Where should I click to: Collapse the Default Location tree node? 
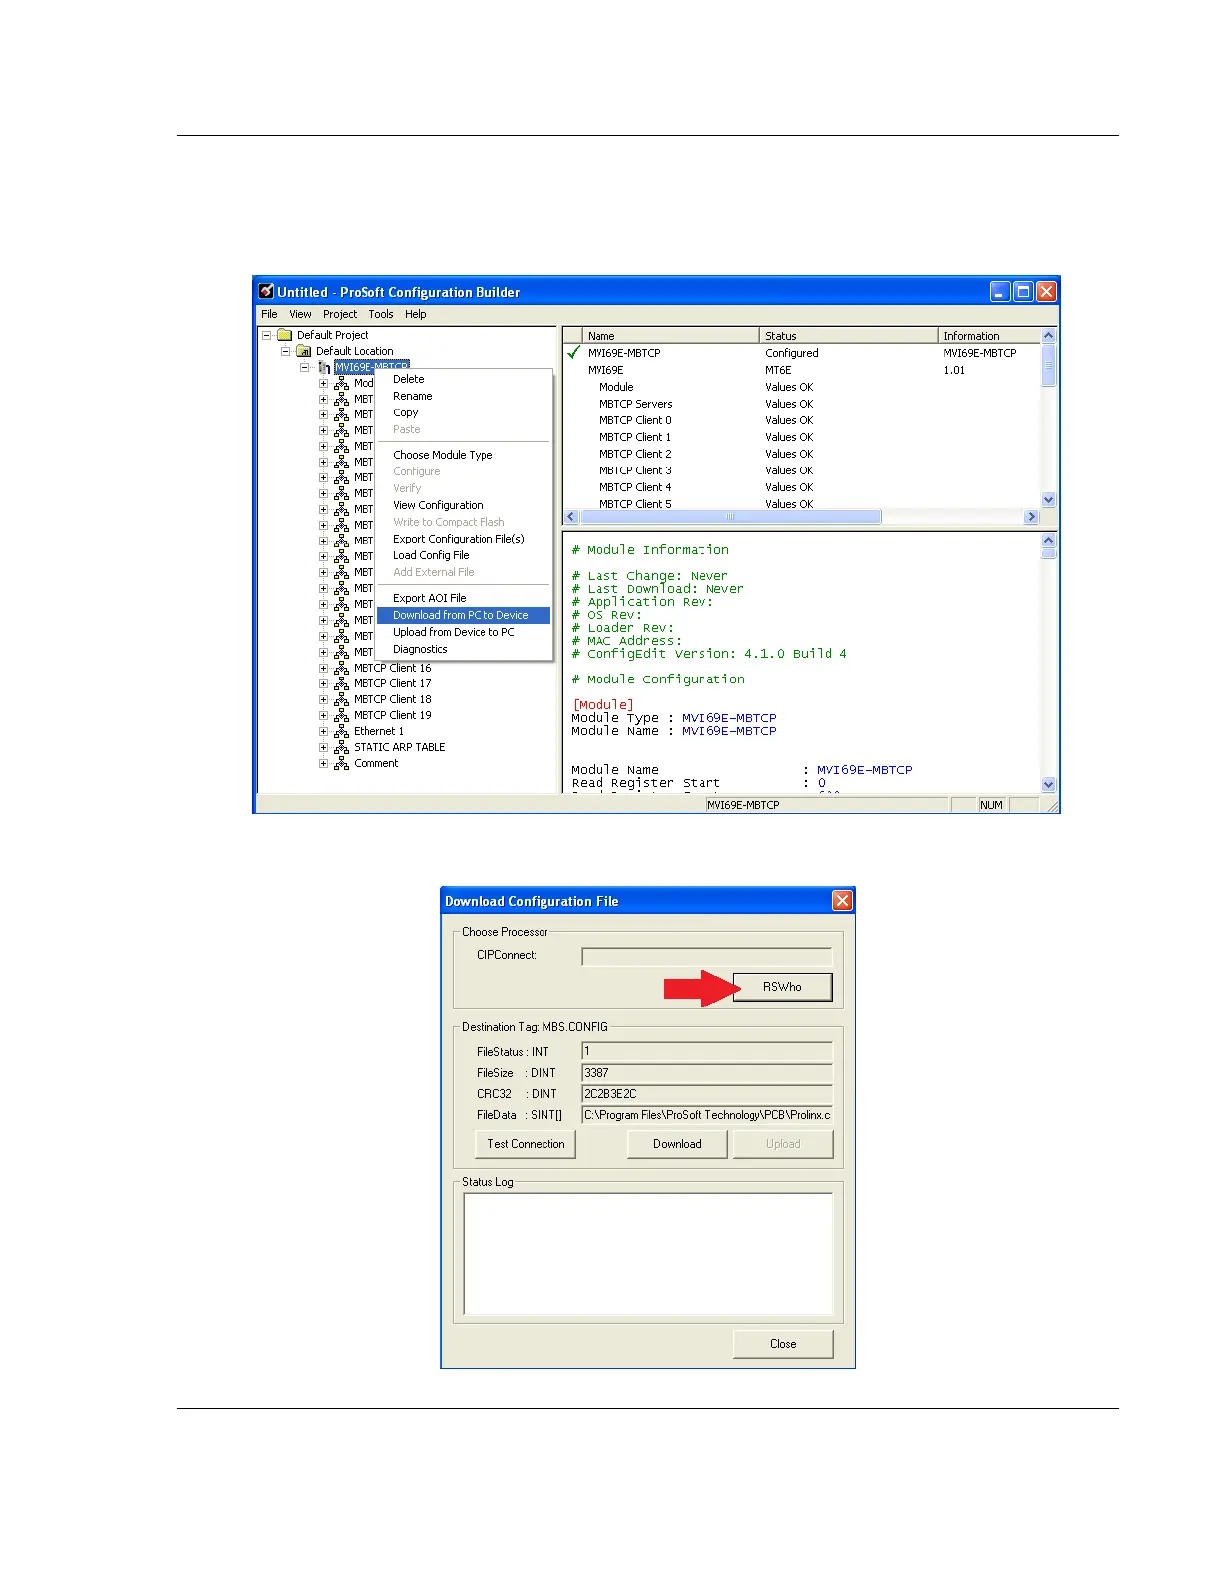(286, 351)
